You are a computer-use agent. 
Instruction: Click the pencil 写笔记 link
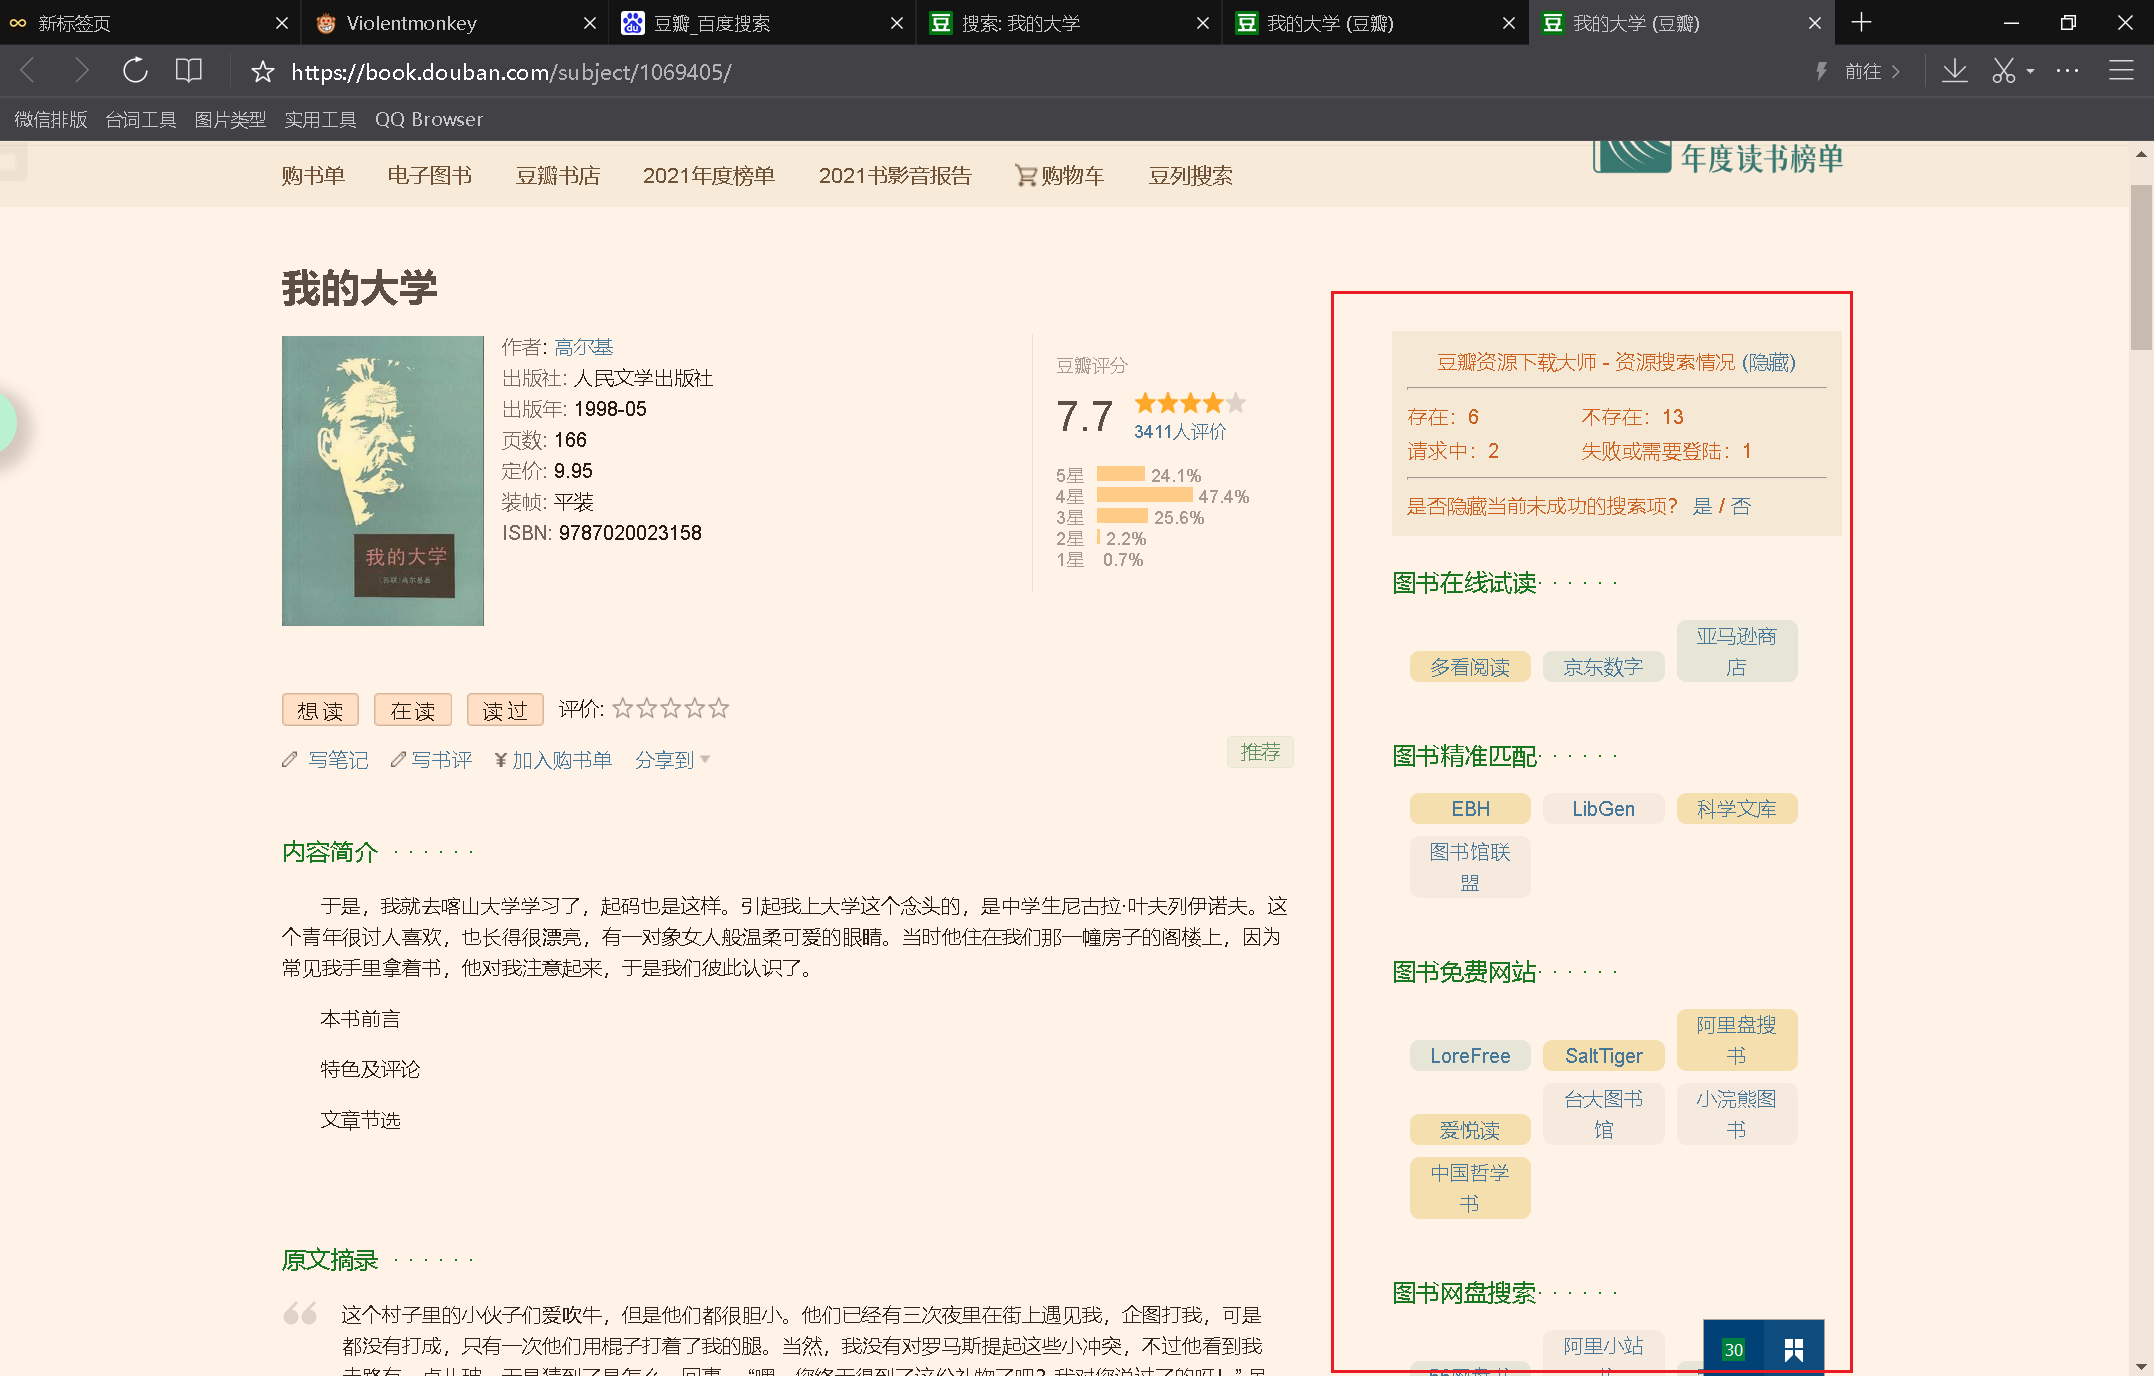click(x=325, y=760)
